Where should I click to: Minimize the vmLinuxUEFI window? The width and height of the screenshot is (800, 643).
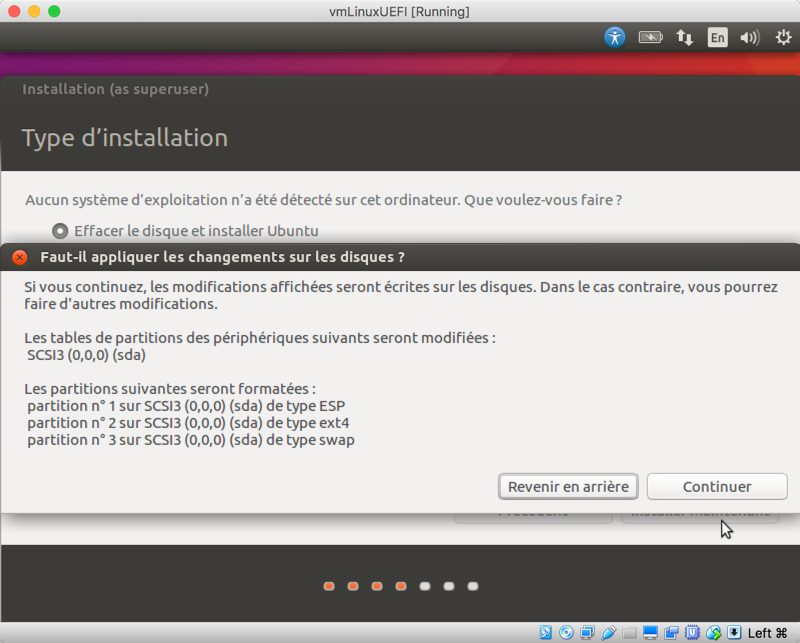point(34,11)
